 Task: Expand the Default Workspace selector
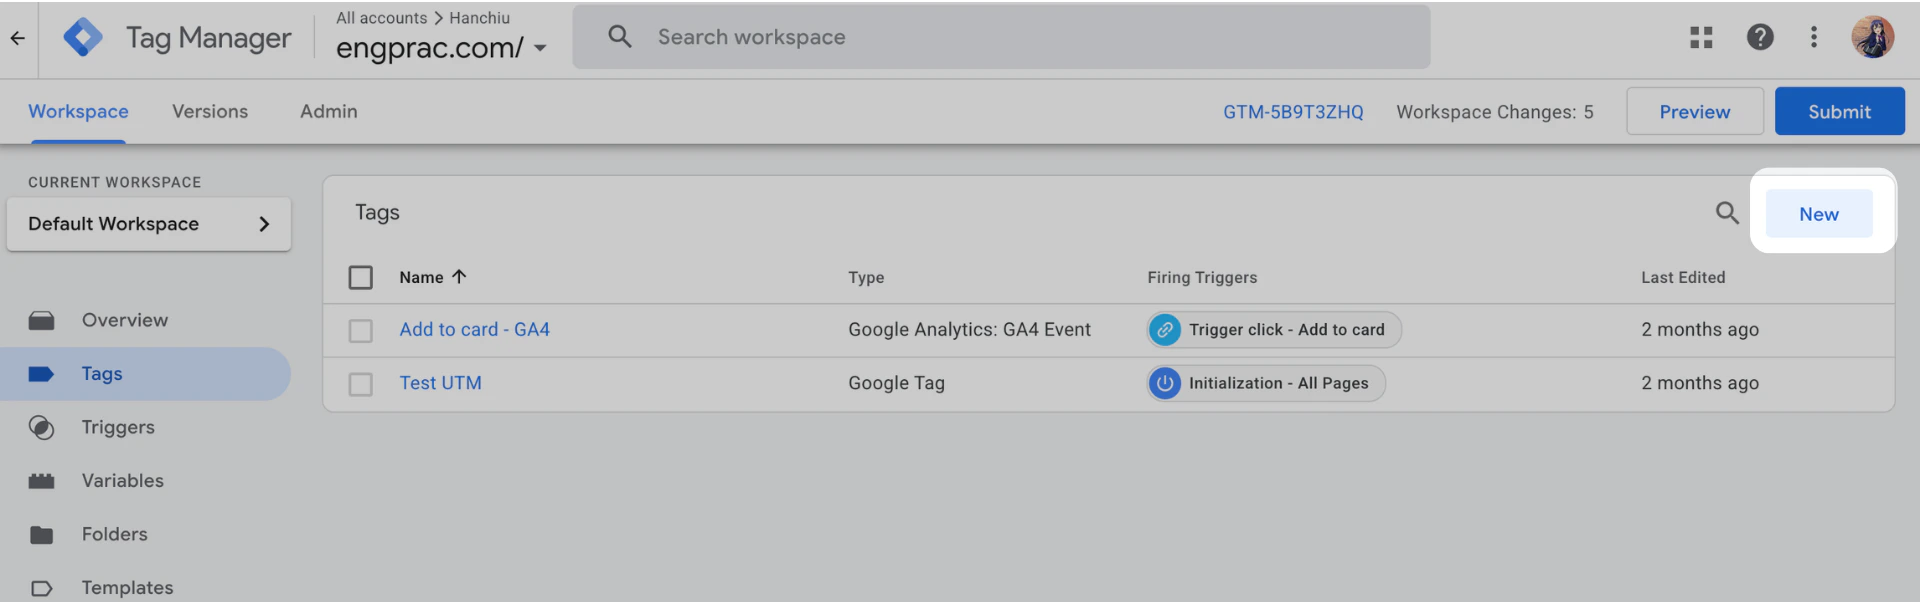[x=149, y=224]
